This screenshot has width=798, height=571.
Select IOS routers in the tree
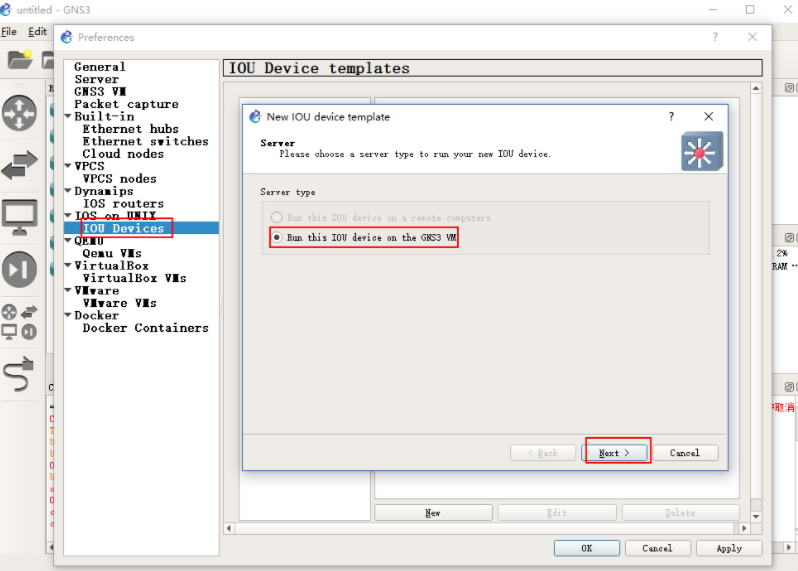click(x=123, y=204)
